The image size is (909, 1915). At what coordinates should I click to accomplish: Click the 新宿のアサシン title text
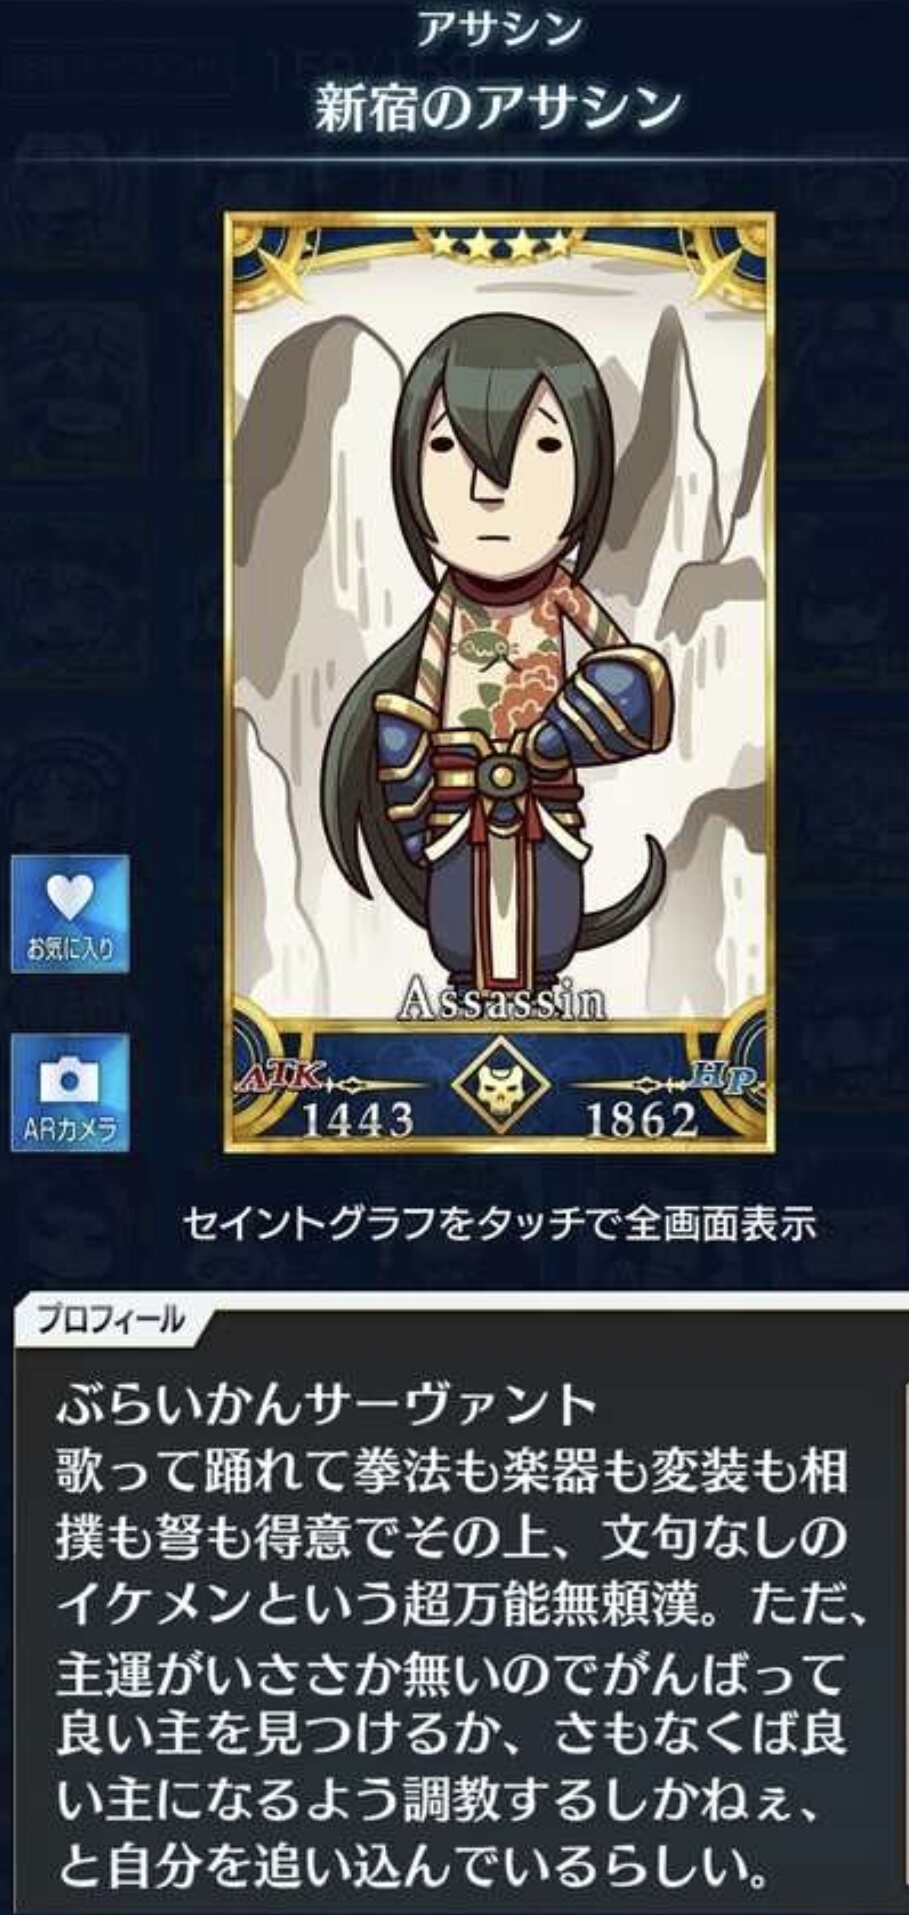499,108
